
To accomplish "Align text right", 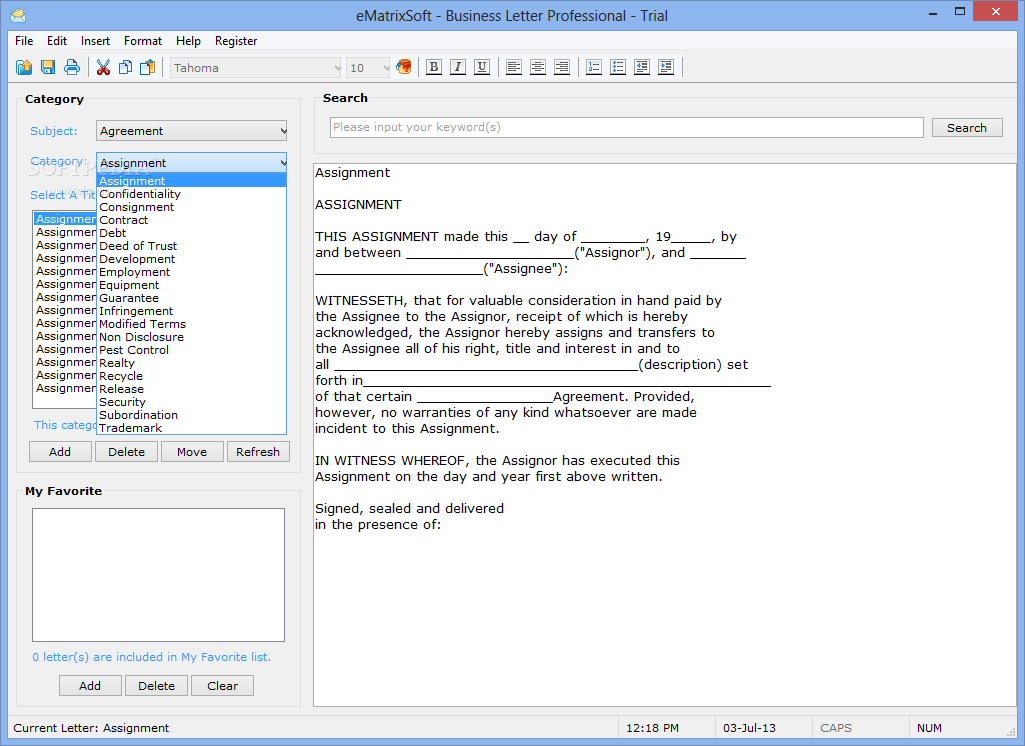I will tap(562, 67).
